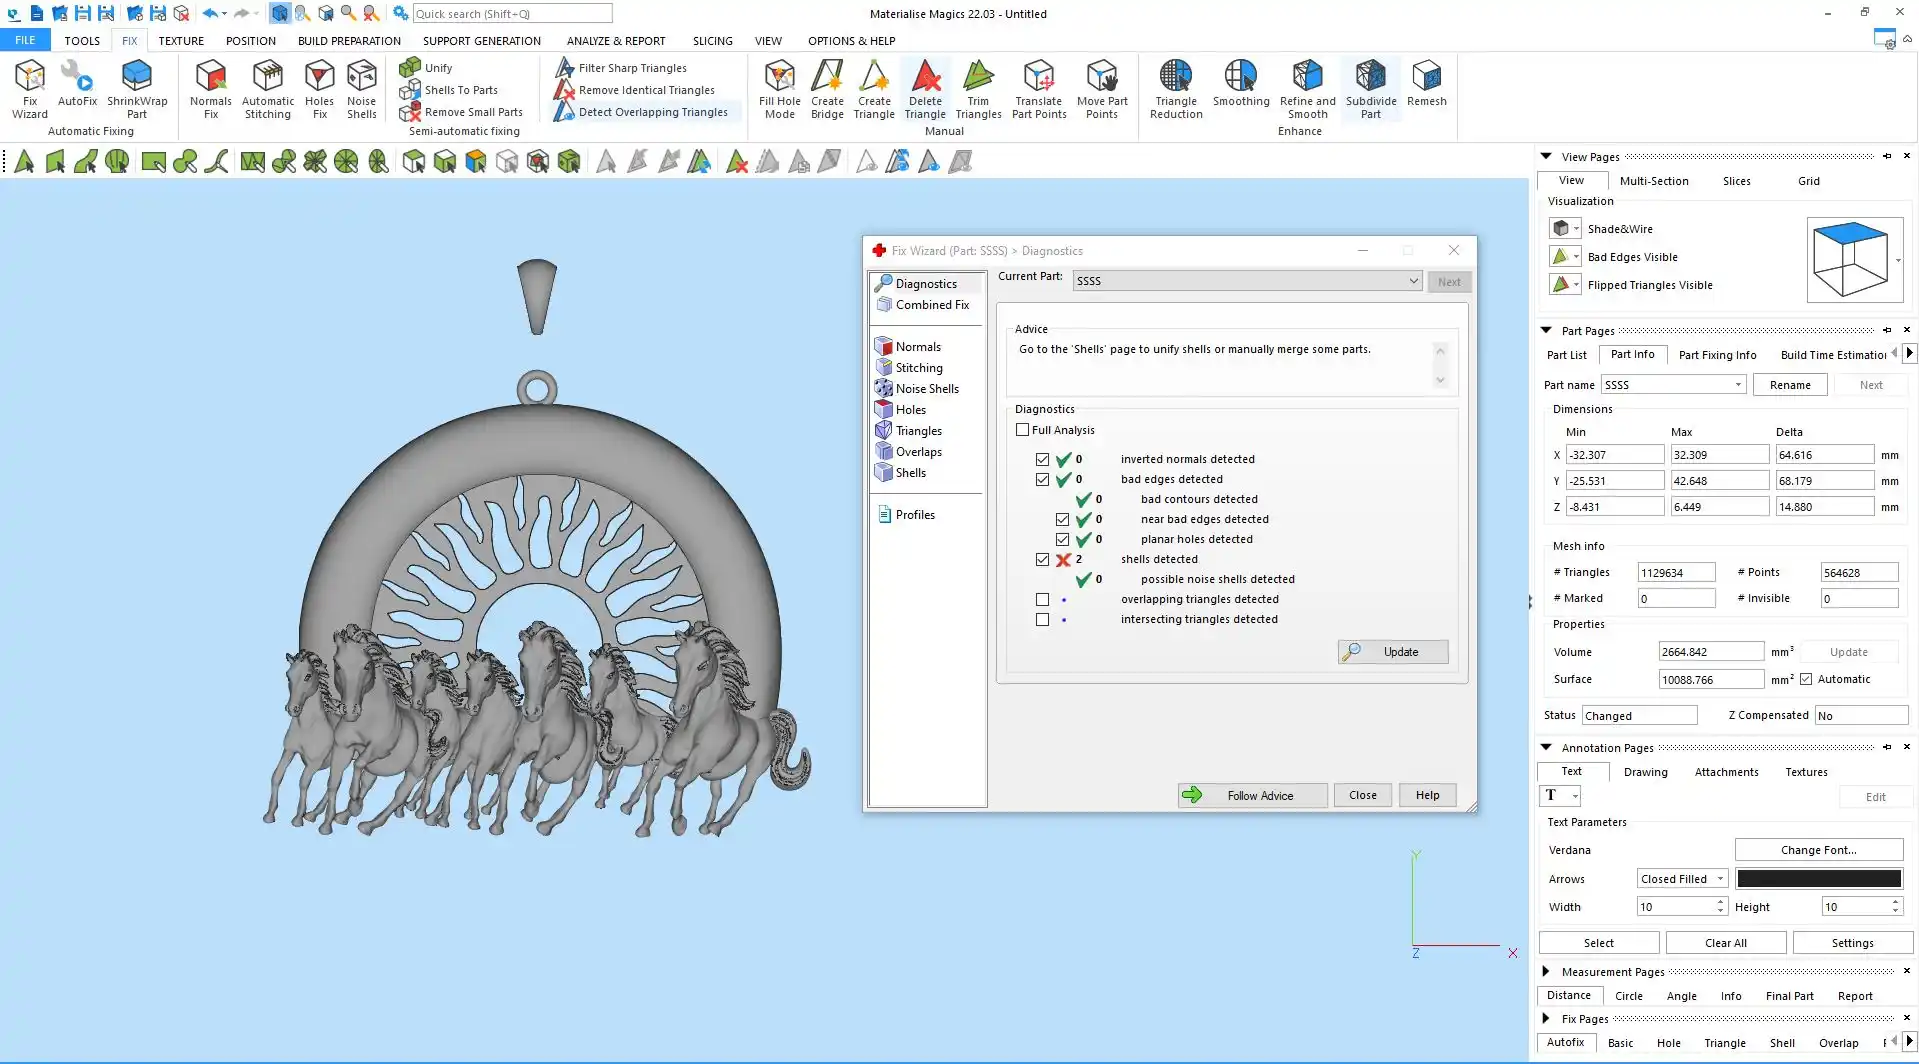1919x1064 pixels.
Task: Enable the Full Analysis checkbox
Action: (x=1022, y=430)
